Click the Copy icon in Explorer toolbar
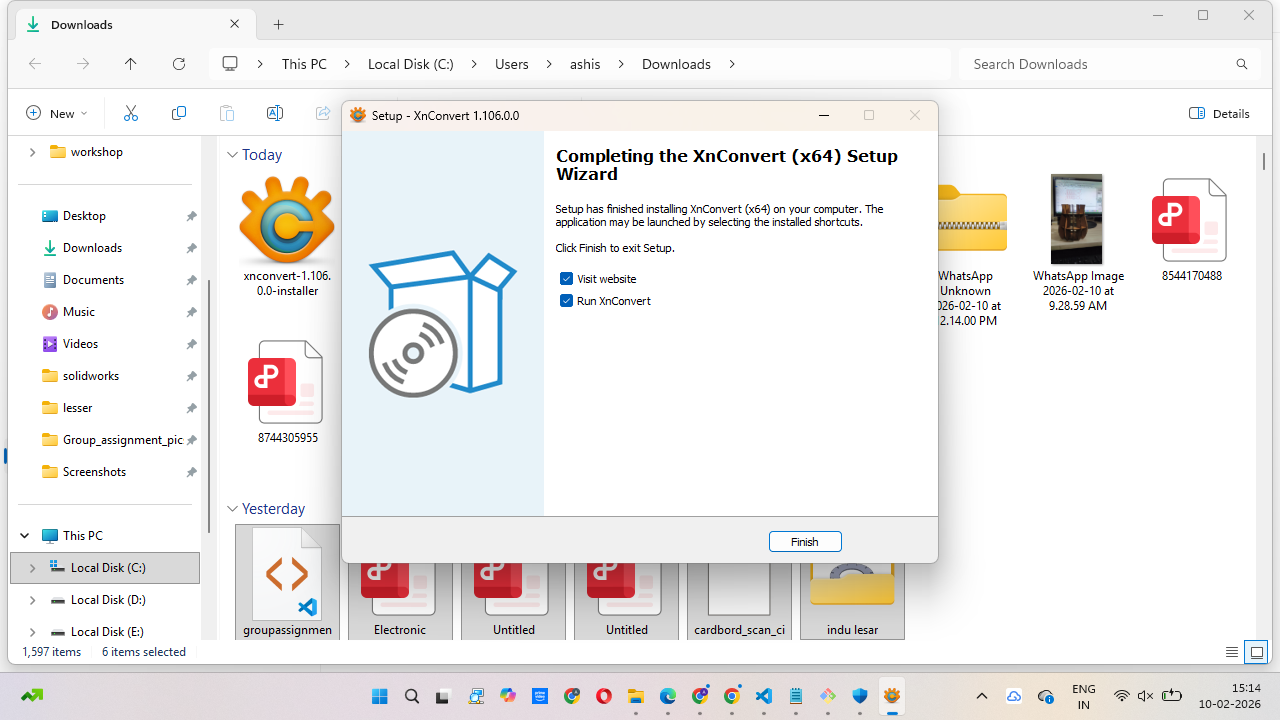Viewport: 1280px width, 720px height. click(x=179, y=113)
